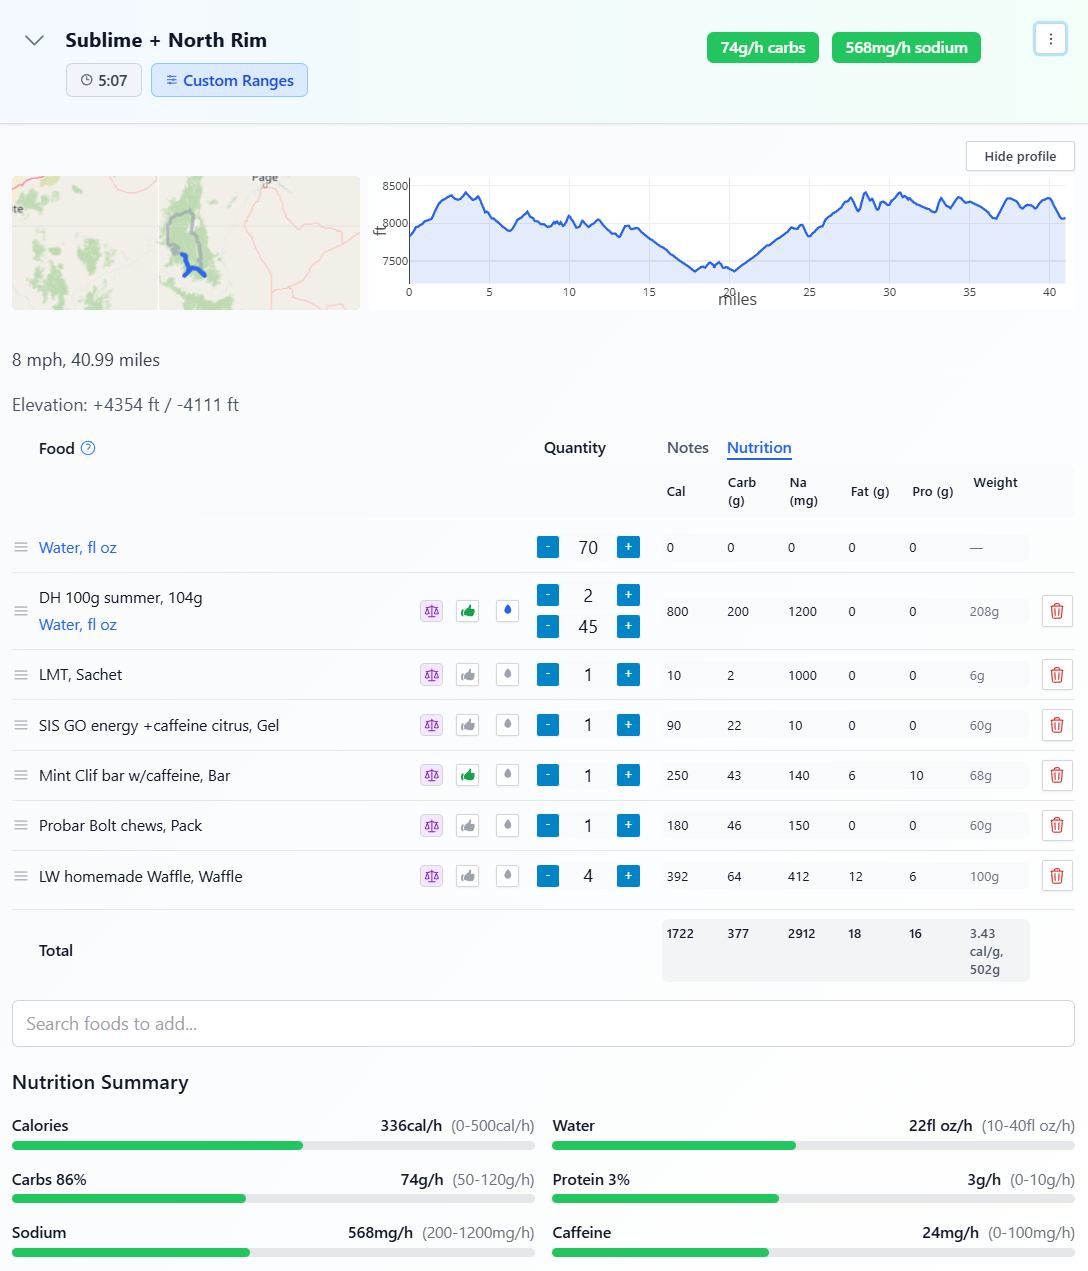Enable the thumbs-up for Probar Bolt chews

[467, 825]
